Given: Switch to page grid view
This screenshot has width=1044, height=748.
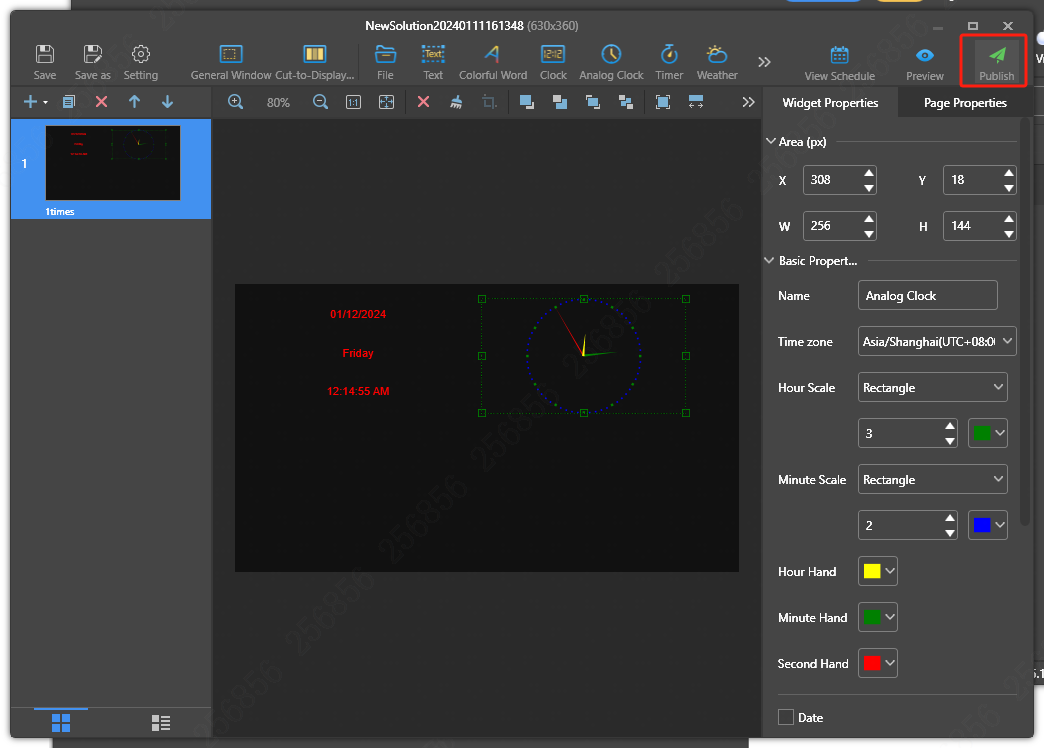Looking at the screenshot, I should (x=61, y=722).
